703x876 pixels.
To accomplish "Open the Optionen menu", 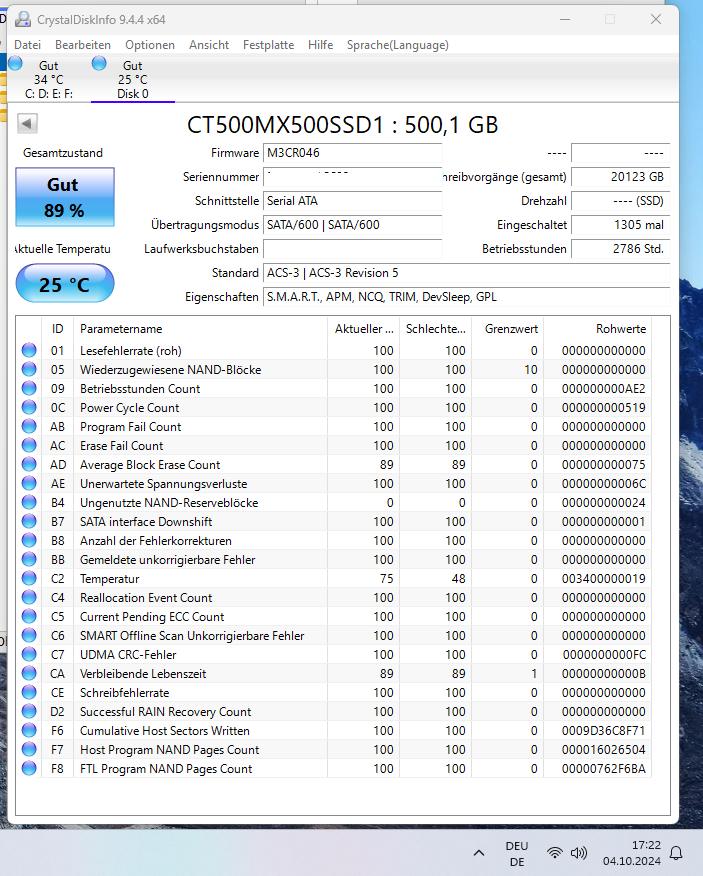I will point(150,45).
